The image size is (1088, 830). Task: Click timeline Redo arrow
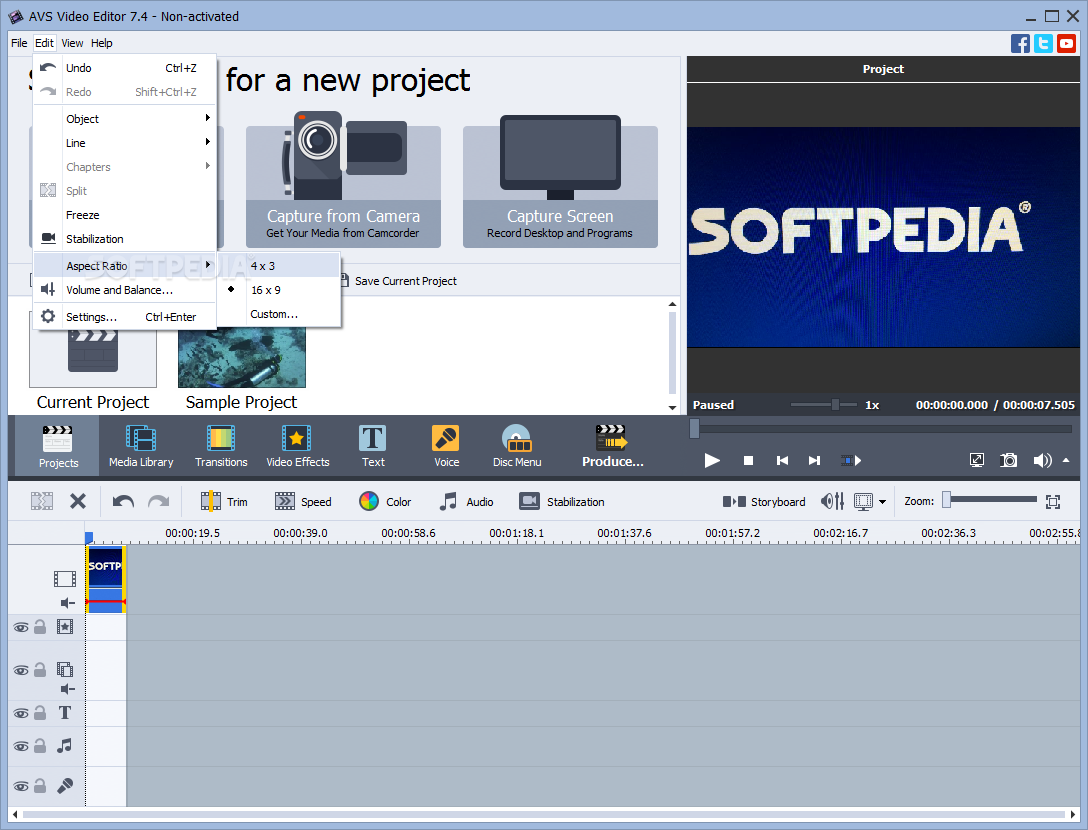[x=159, y=501]
